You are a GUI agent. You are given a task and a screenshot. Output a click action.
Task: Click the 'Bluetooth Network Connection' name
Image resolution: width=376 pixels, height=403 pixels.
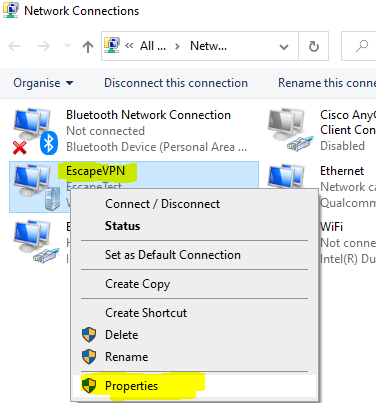pos(148,115)
